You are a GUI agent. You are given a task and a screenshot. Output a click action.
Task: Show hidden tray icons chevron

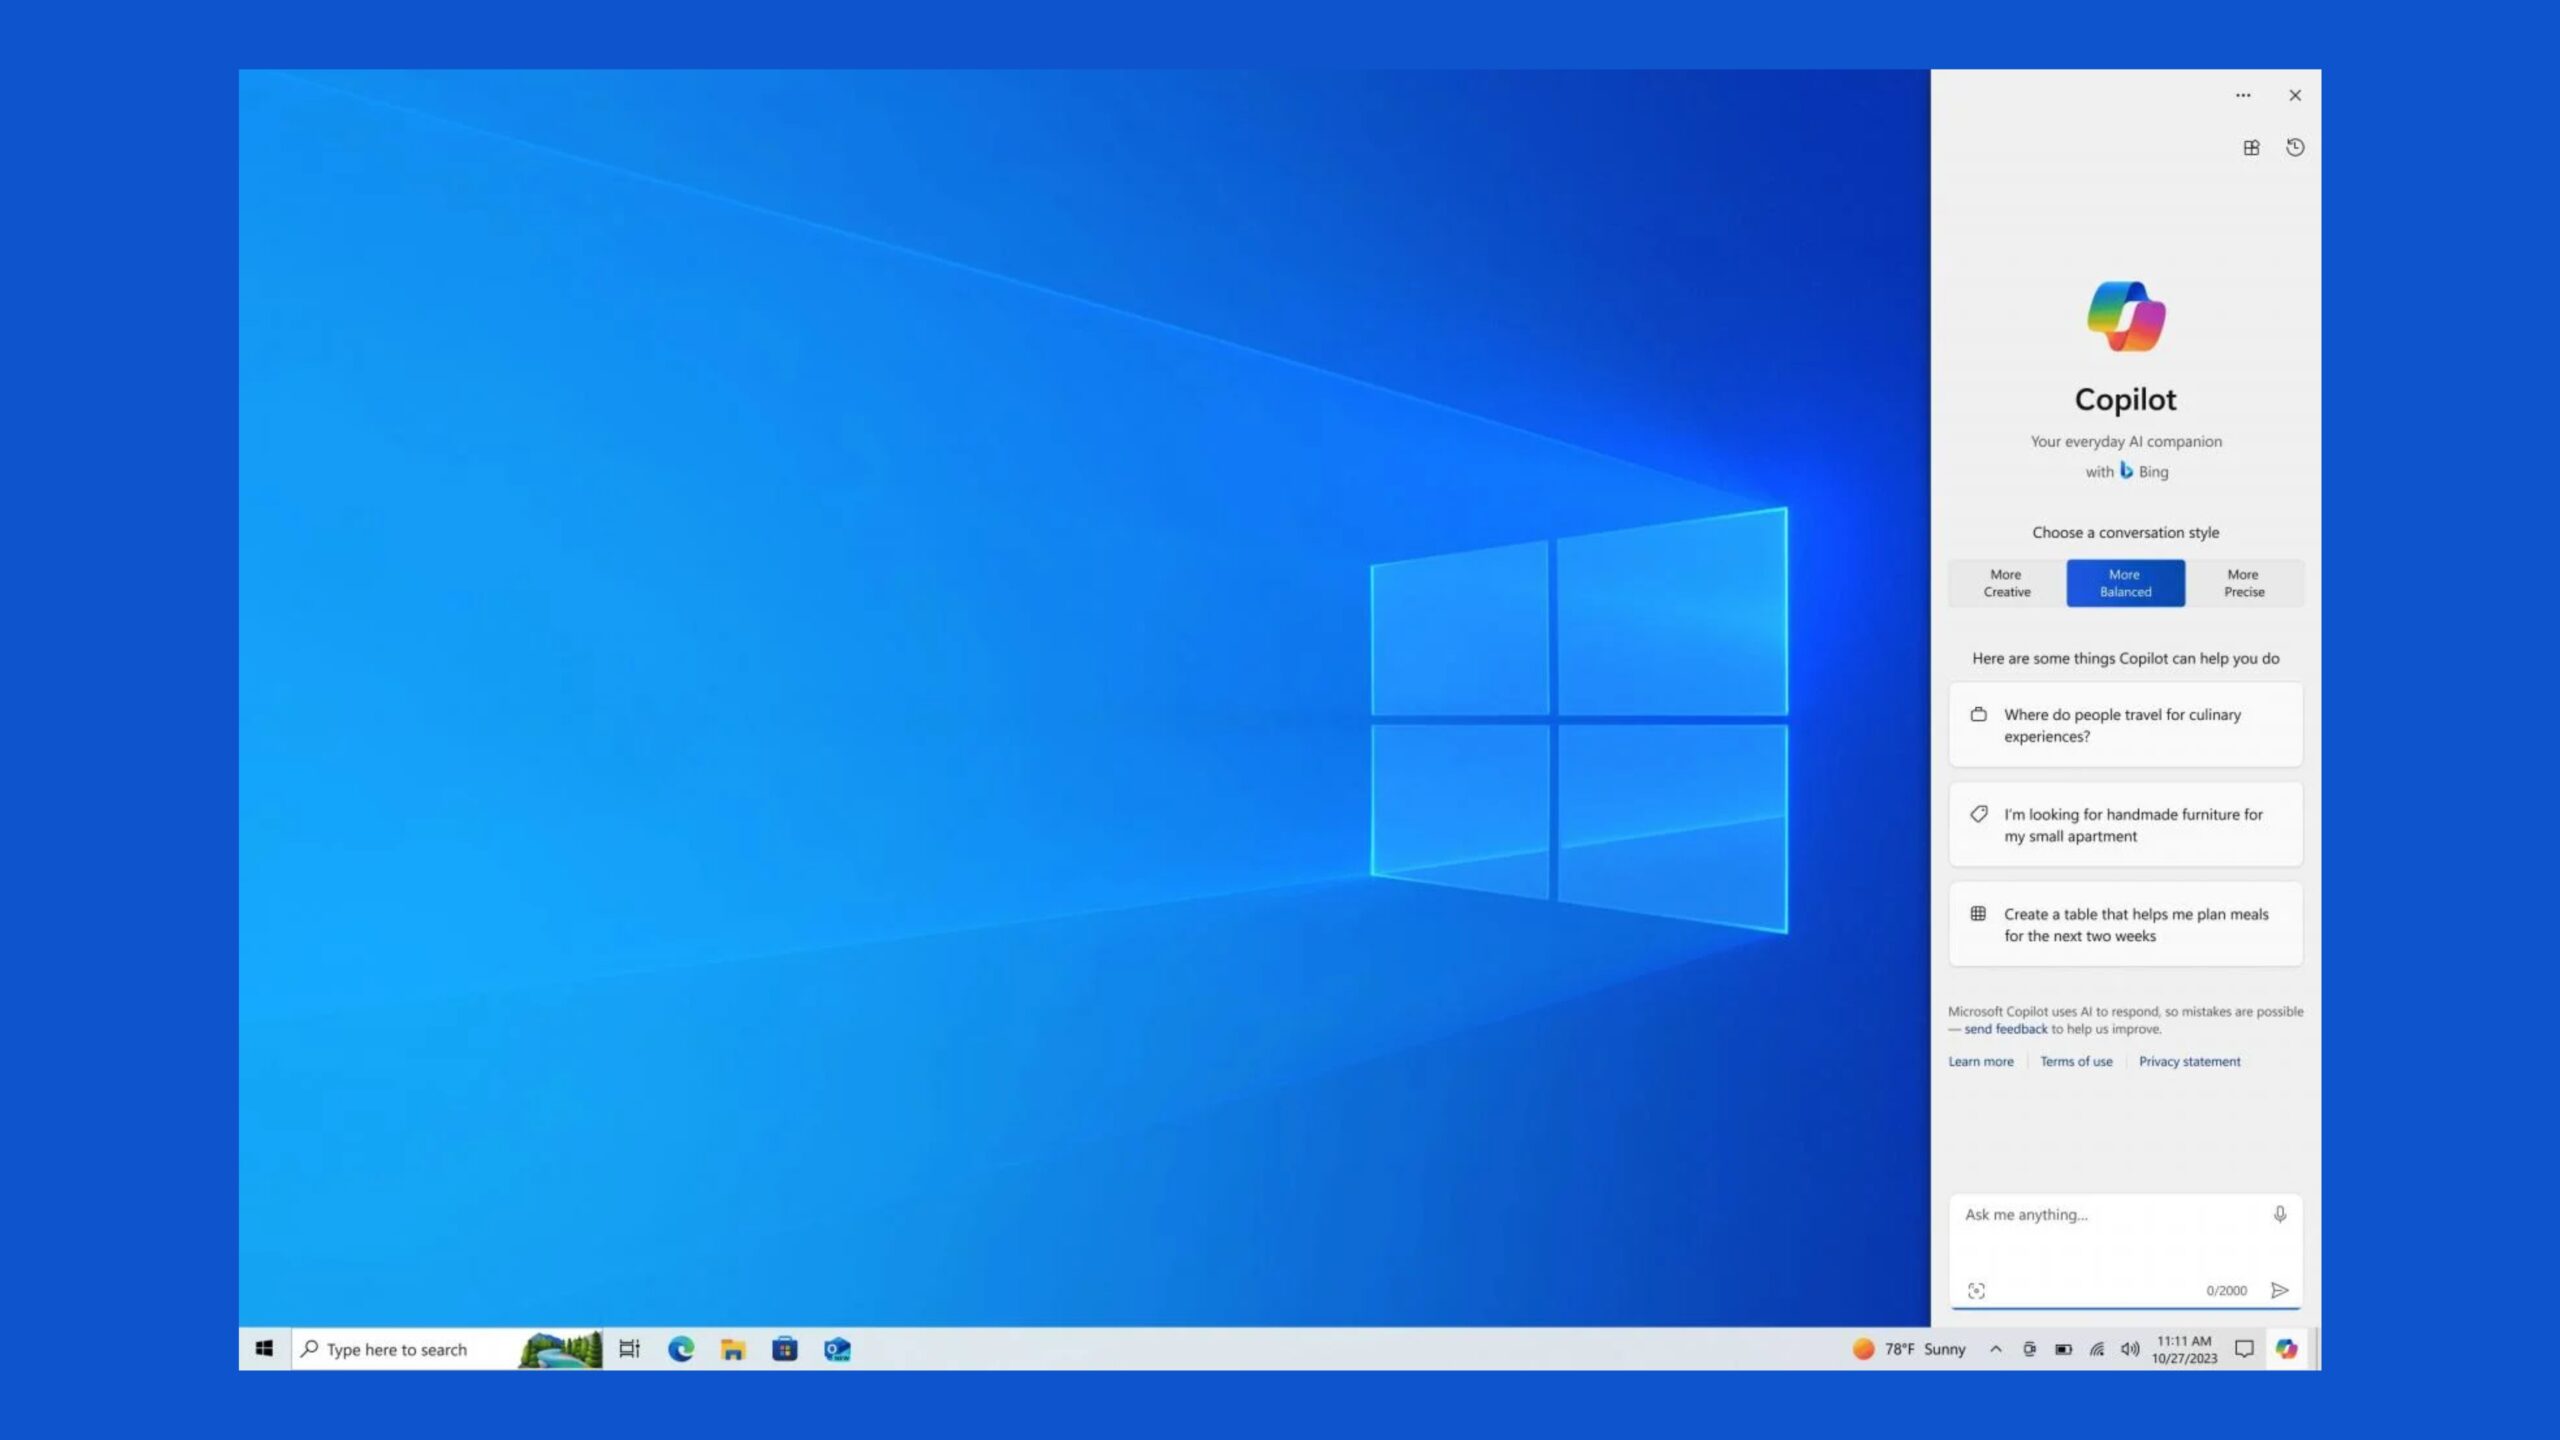click(x=1995, y=1349)
